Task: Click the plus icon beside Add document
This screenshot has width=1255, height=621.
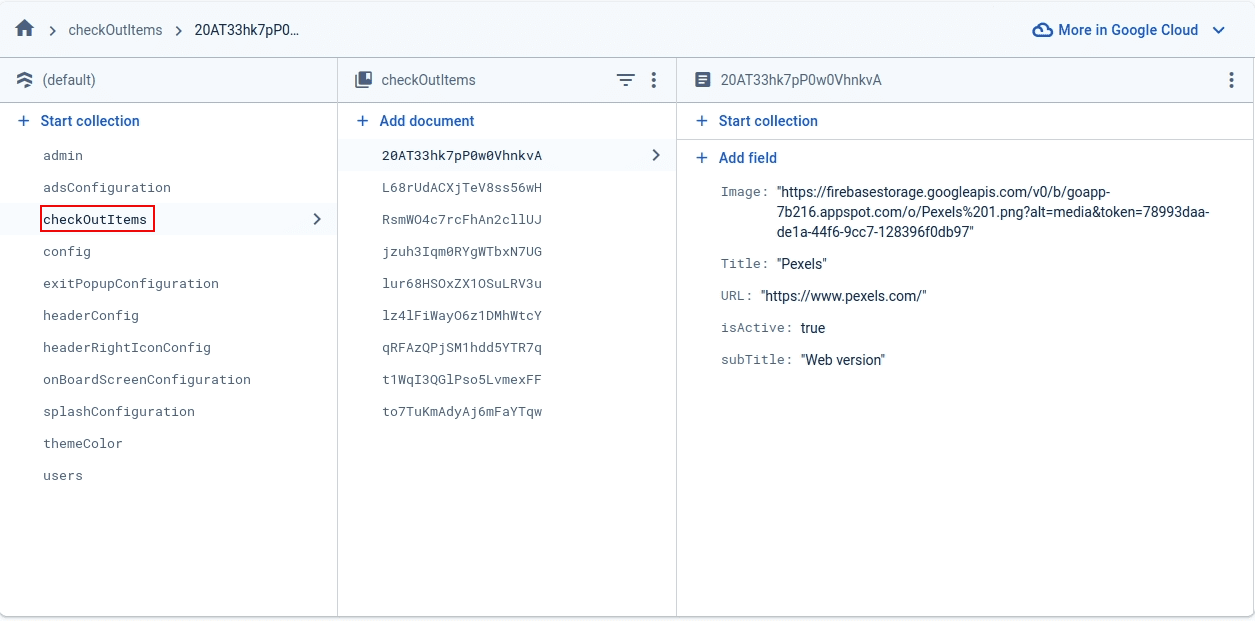Action: point(363,121)
